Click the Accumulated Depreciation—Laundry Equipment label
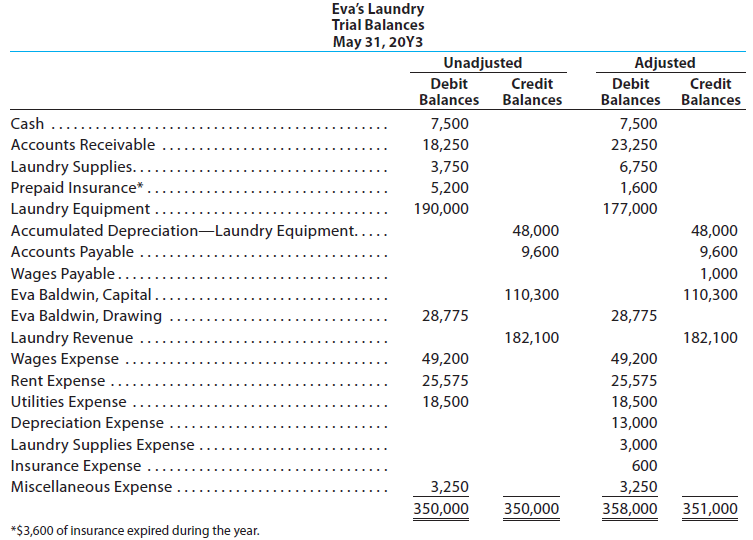 (183, 231)
